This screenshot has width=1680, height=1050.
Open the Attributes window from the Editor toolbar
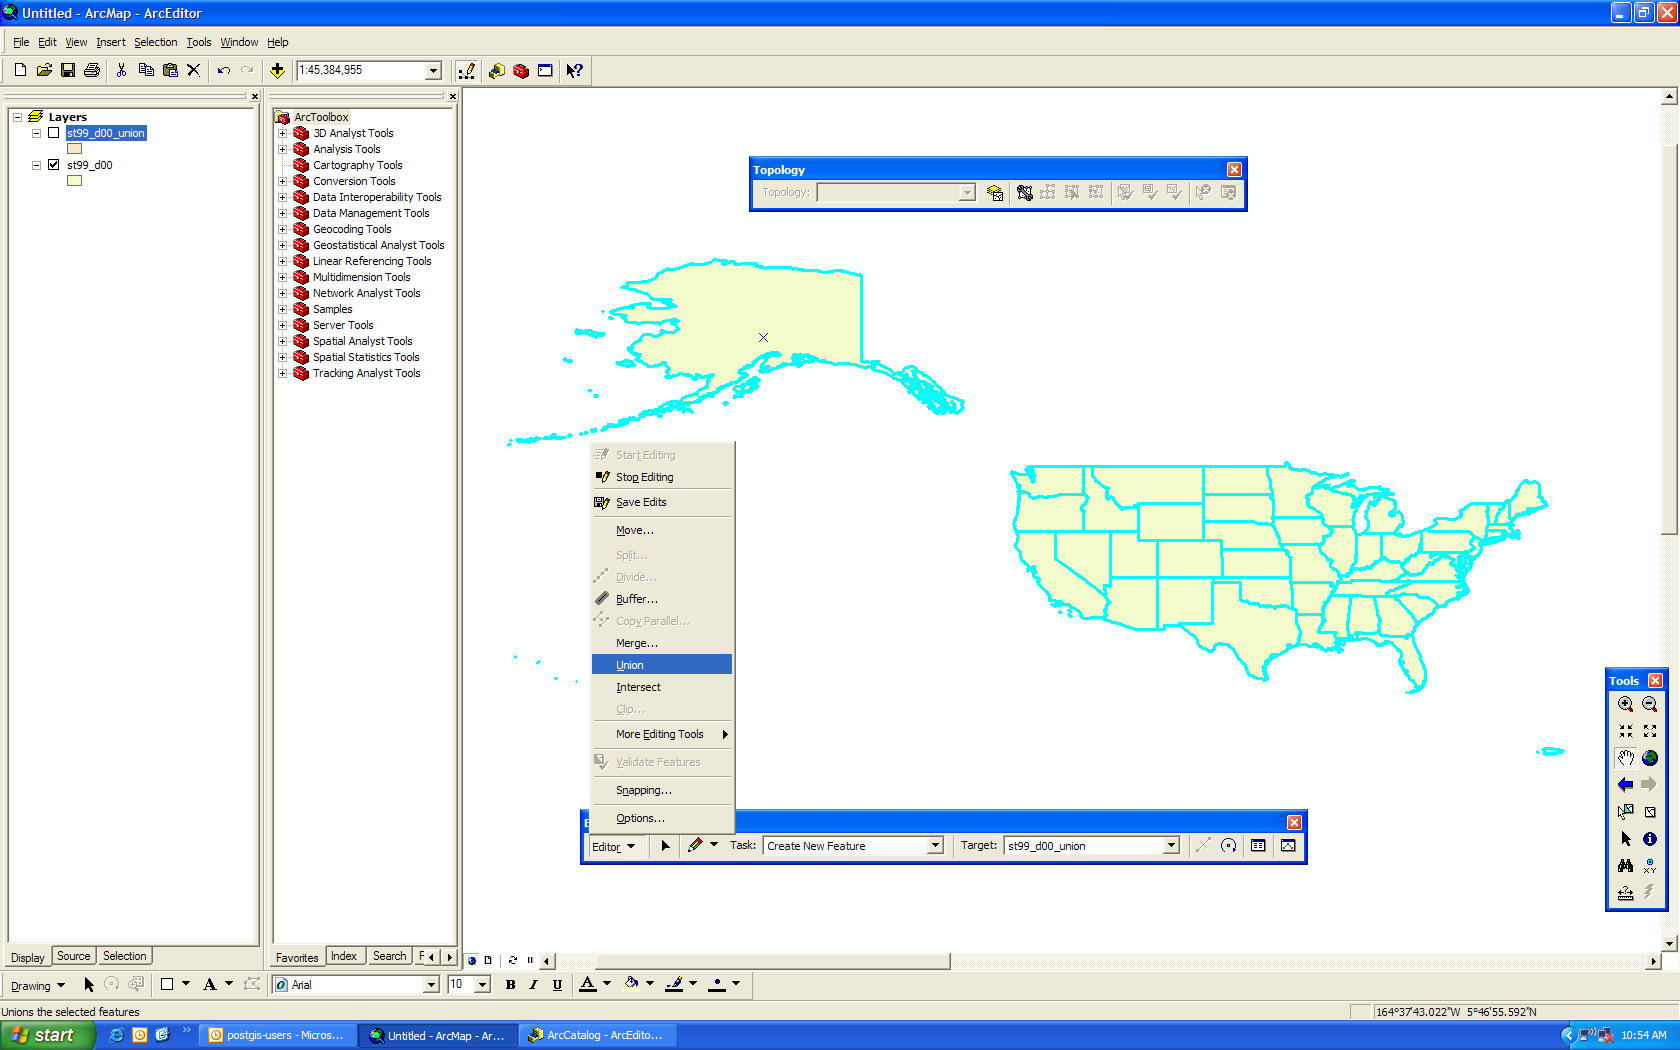click(x=1258, y=846)
